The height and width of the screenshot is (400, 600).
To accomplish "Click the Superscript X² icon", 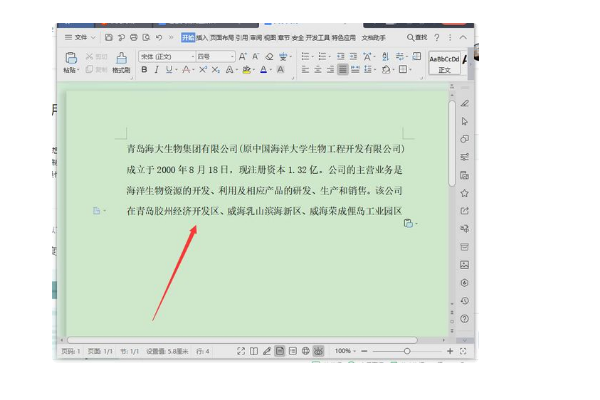I will (x=203, y=69).
